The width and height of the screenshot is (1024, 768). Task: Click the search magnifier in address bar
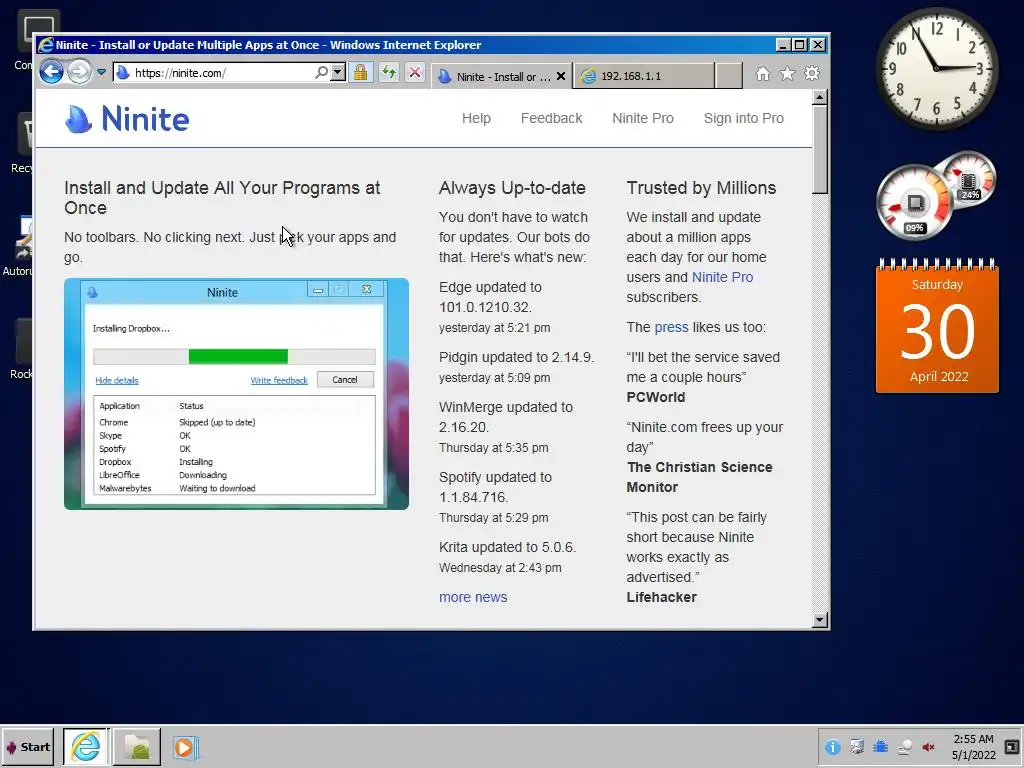click(x=321, y=72)
